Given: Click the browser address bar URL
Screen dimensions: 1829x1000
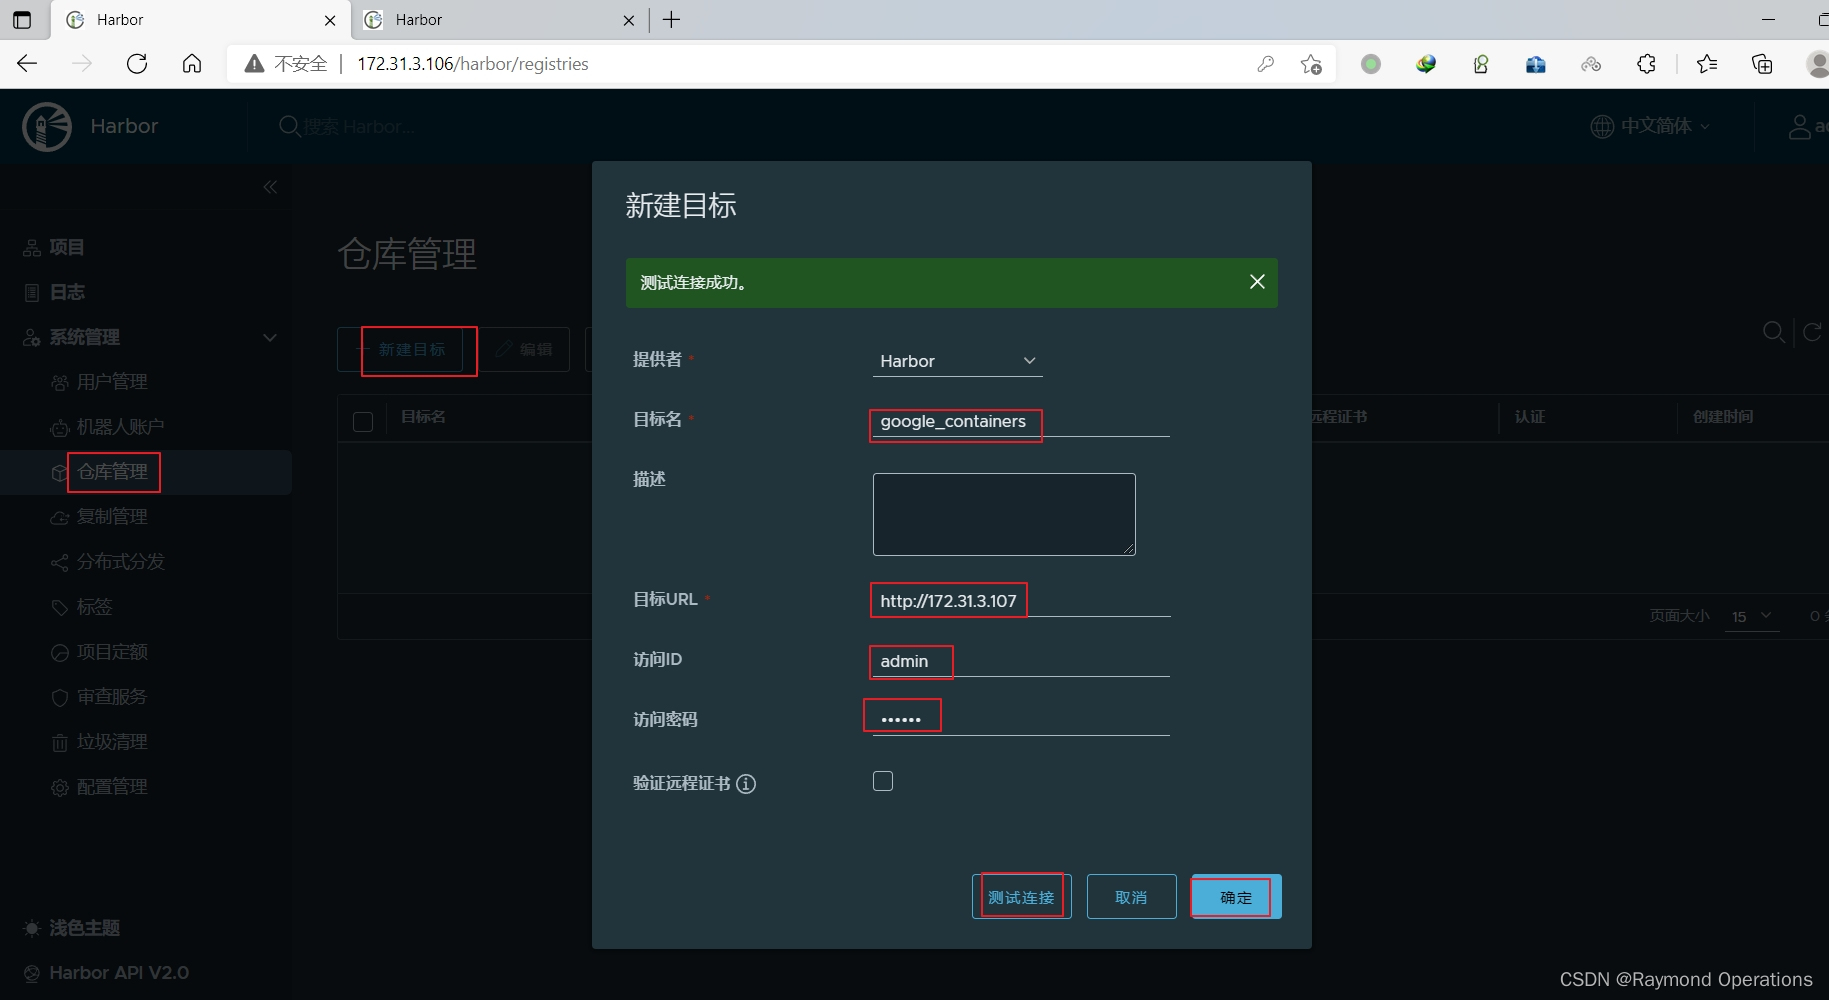Looking at the screenshot, I should pyautogui.click(x=473, y=64).
